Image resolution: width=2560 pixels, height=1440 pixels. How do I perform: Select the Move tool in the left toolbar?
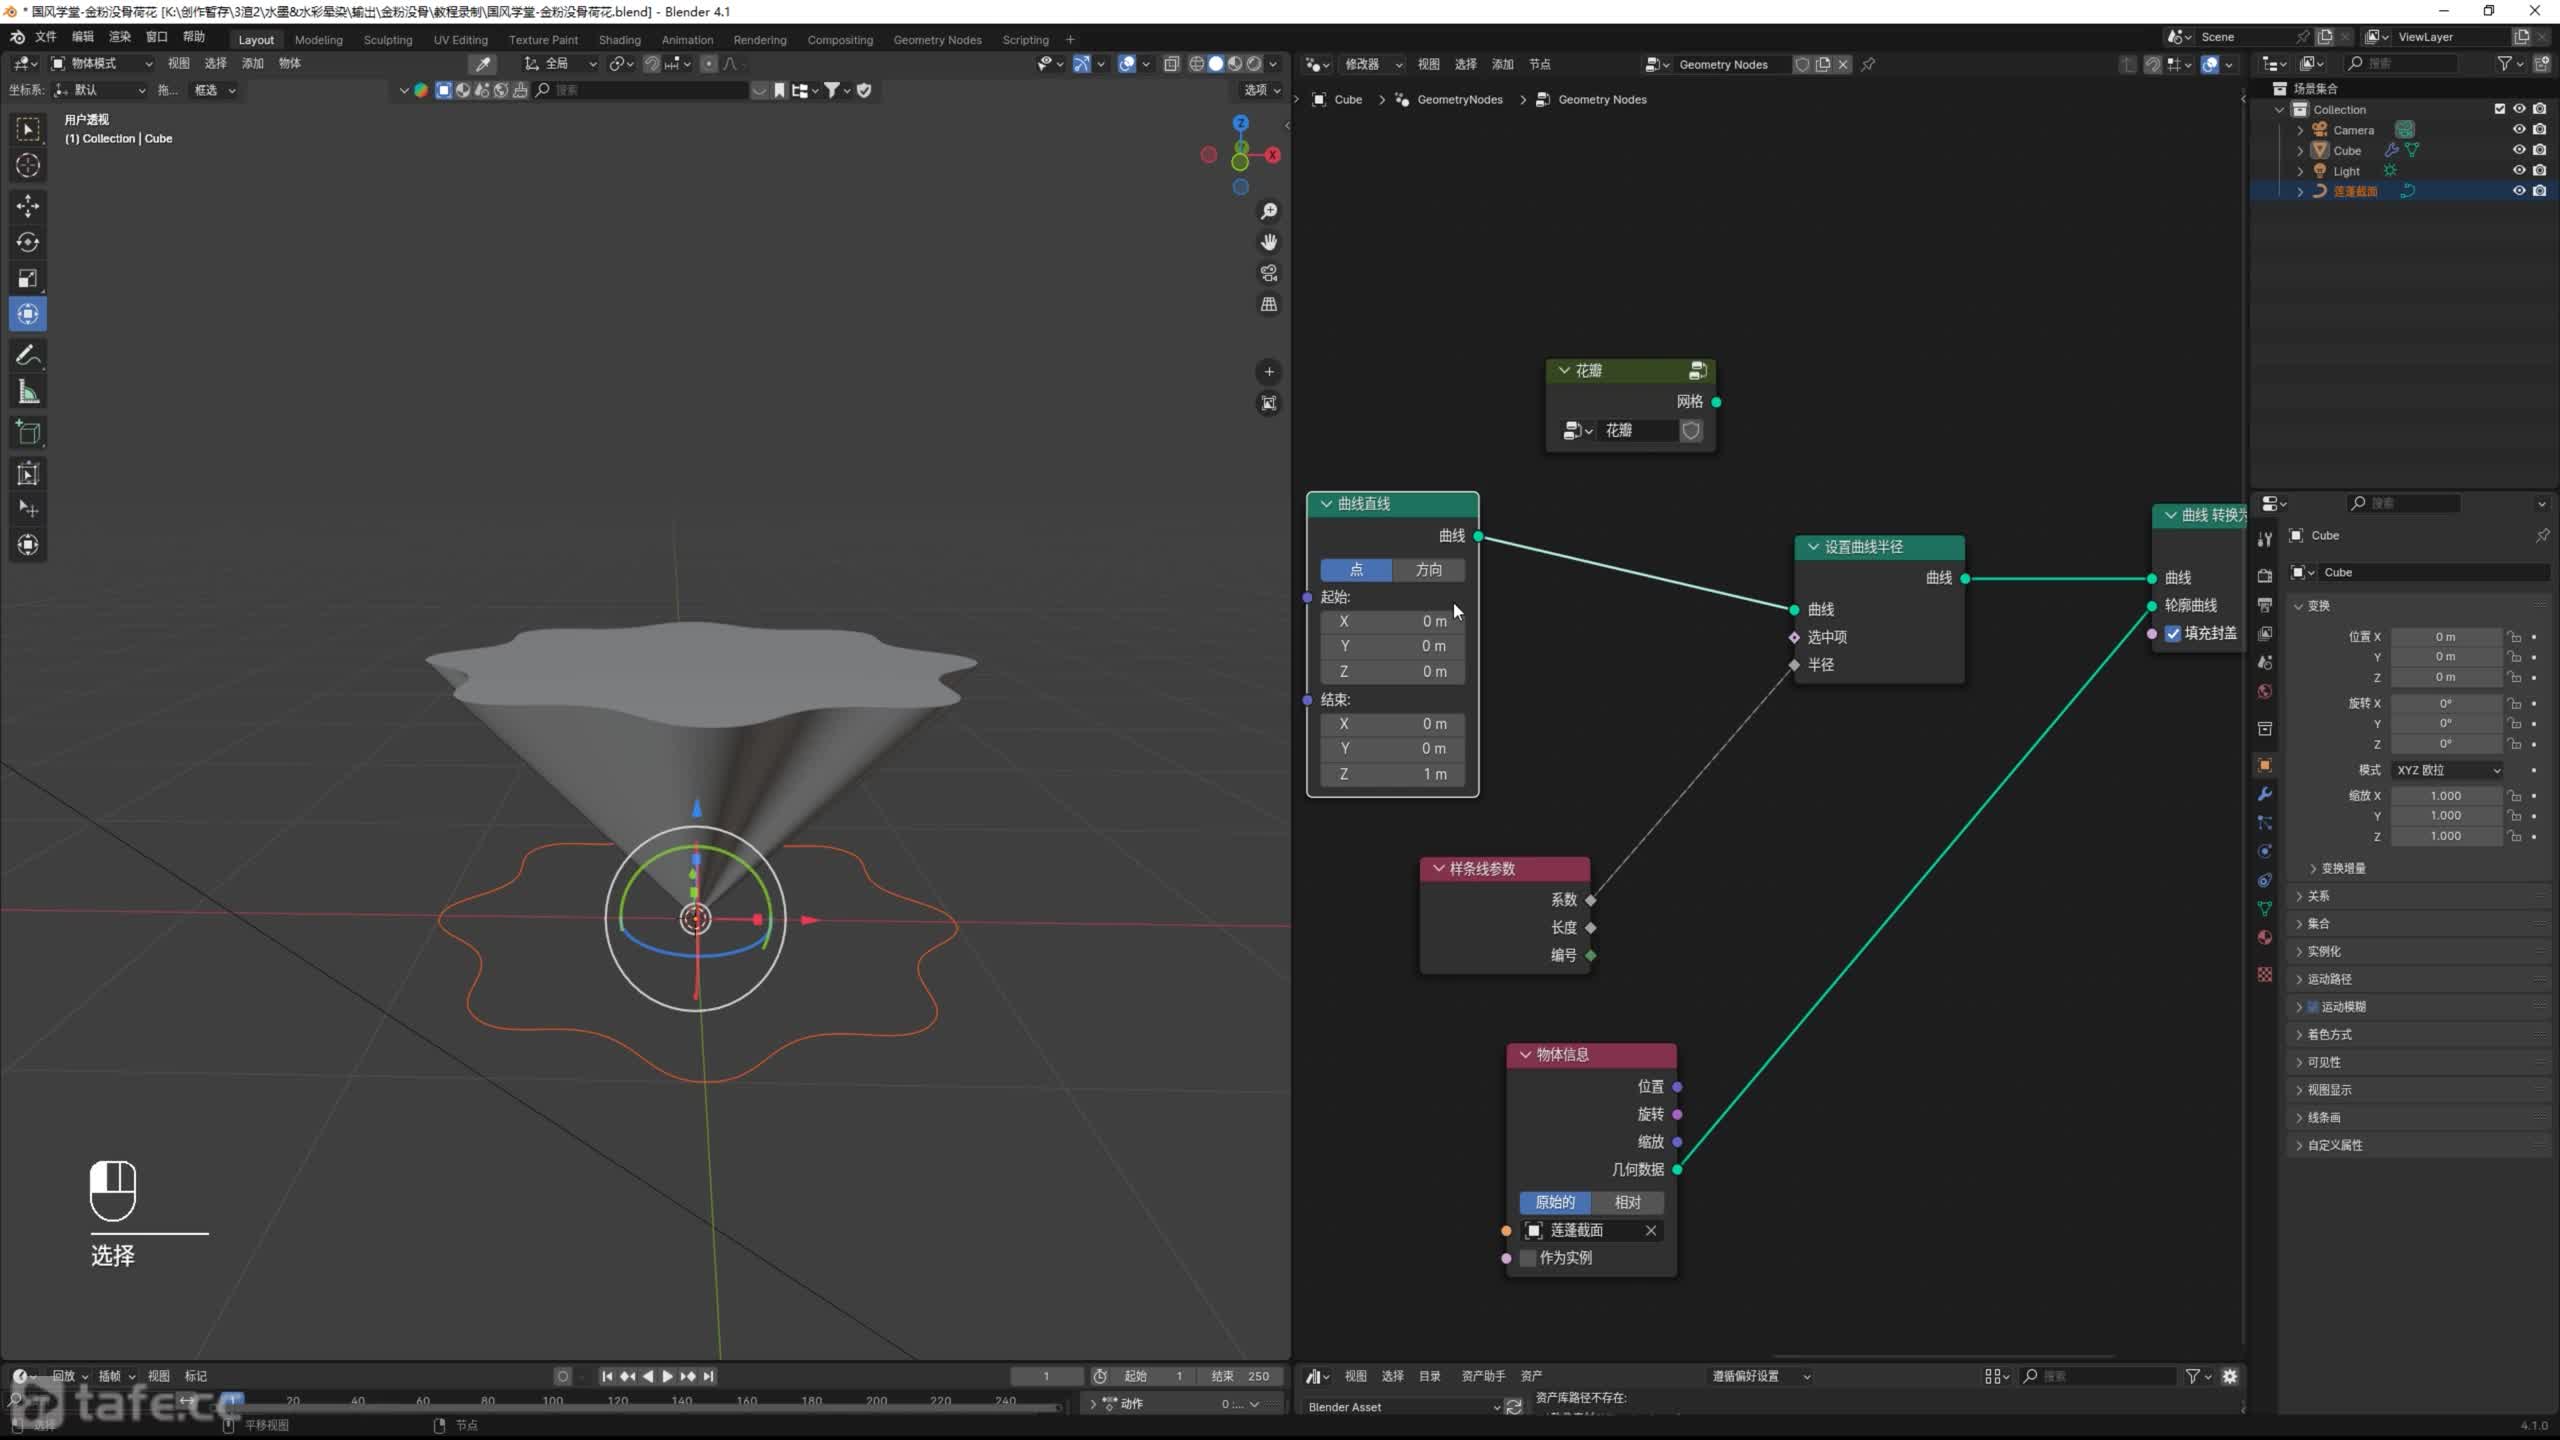28,205
